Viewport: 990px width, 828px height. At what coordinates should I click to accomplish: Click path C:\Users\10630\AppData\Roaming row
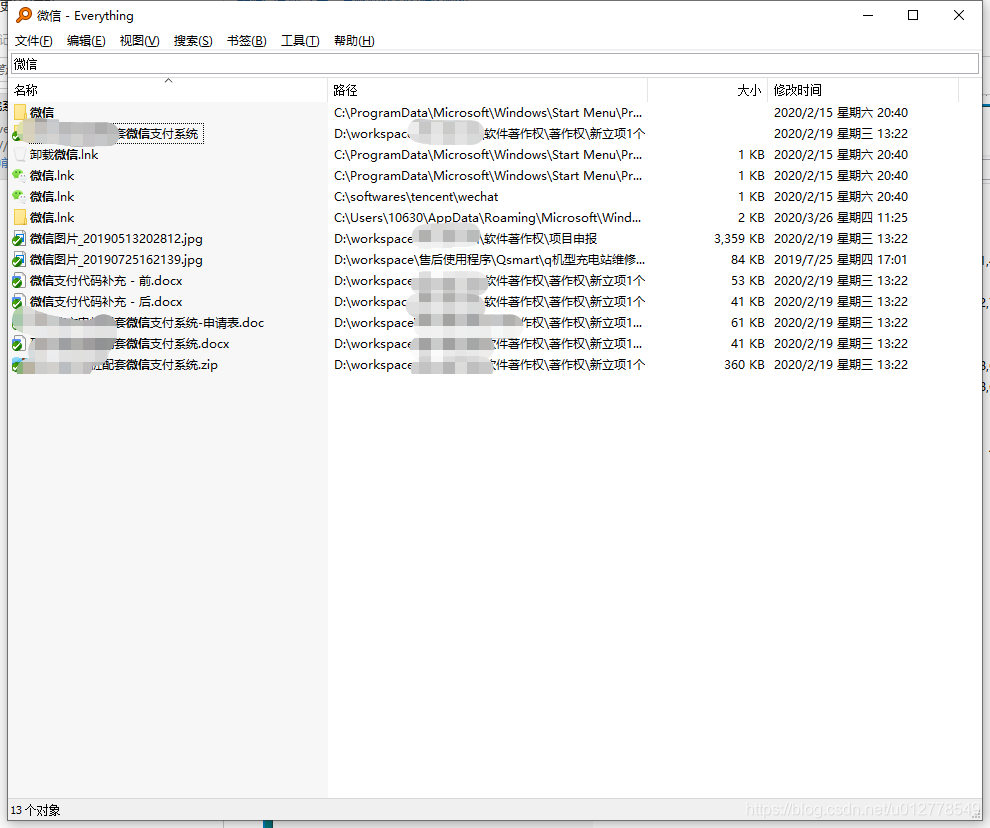click(487, 217)
